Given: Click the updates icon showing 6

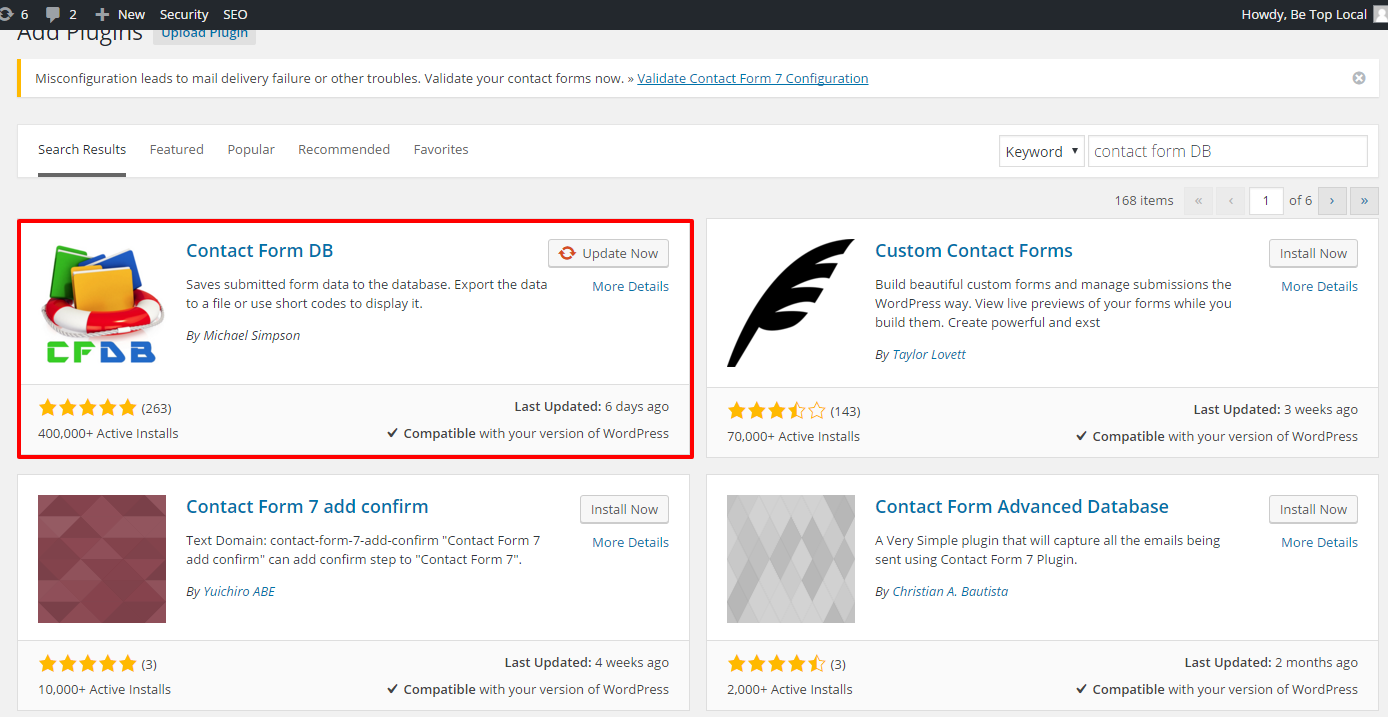Looking at the screenshot, I should 12,14.
